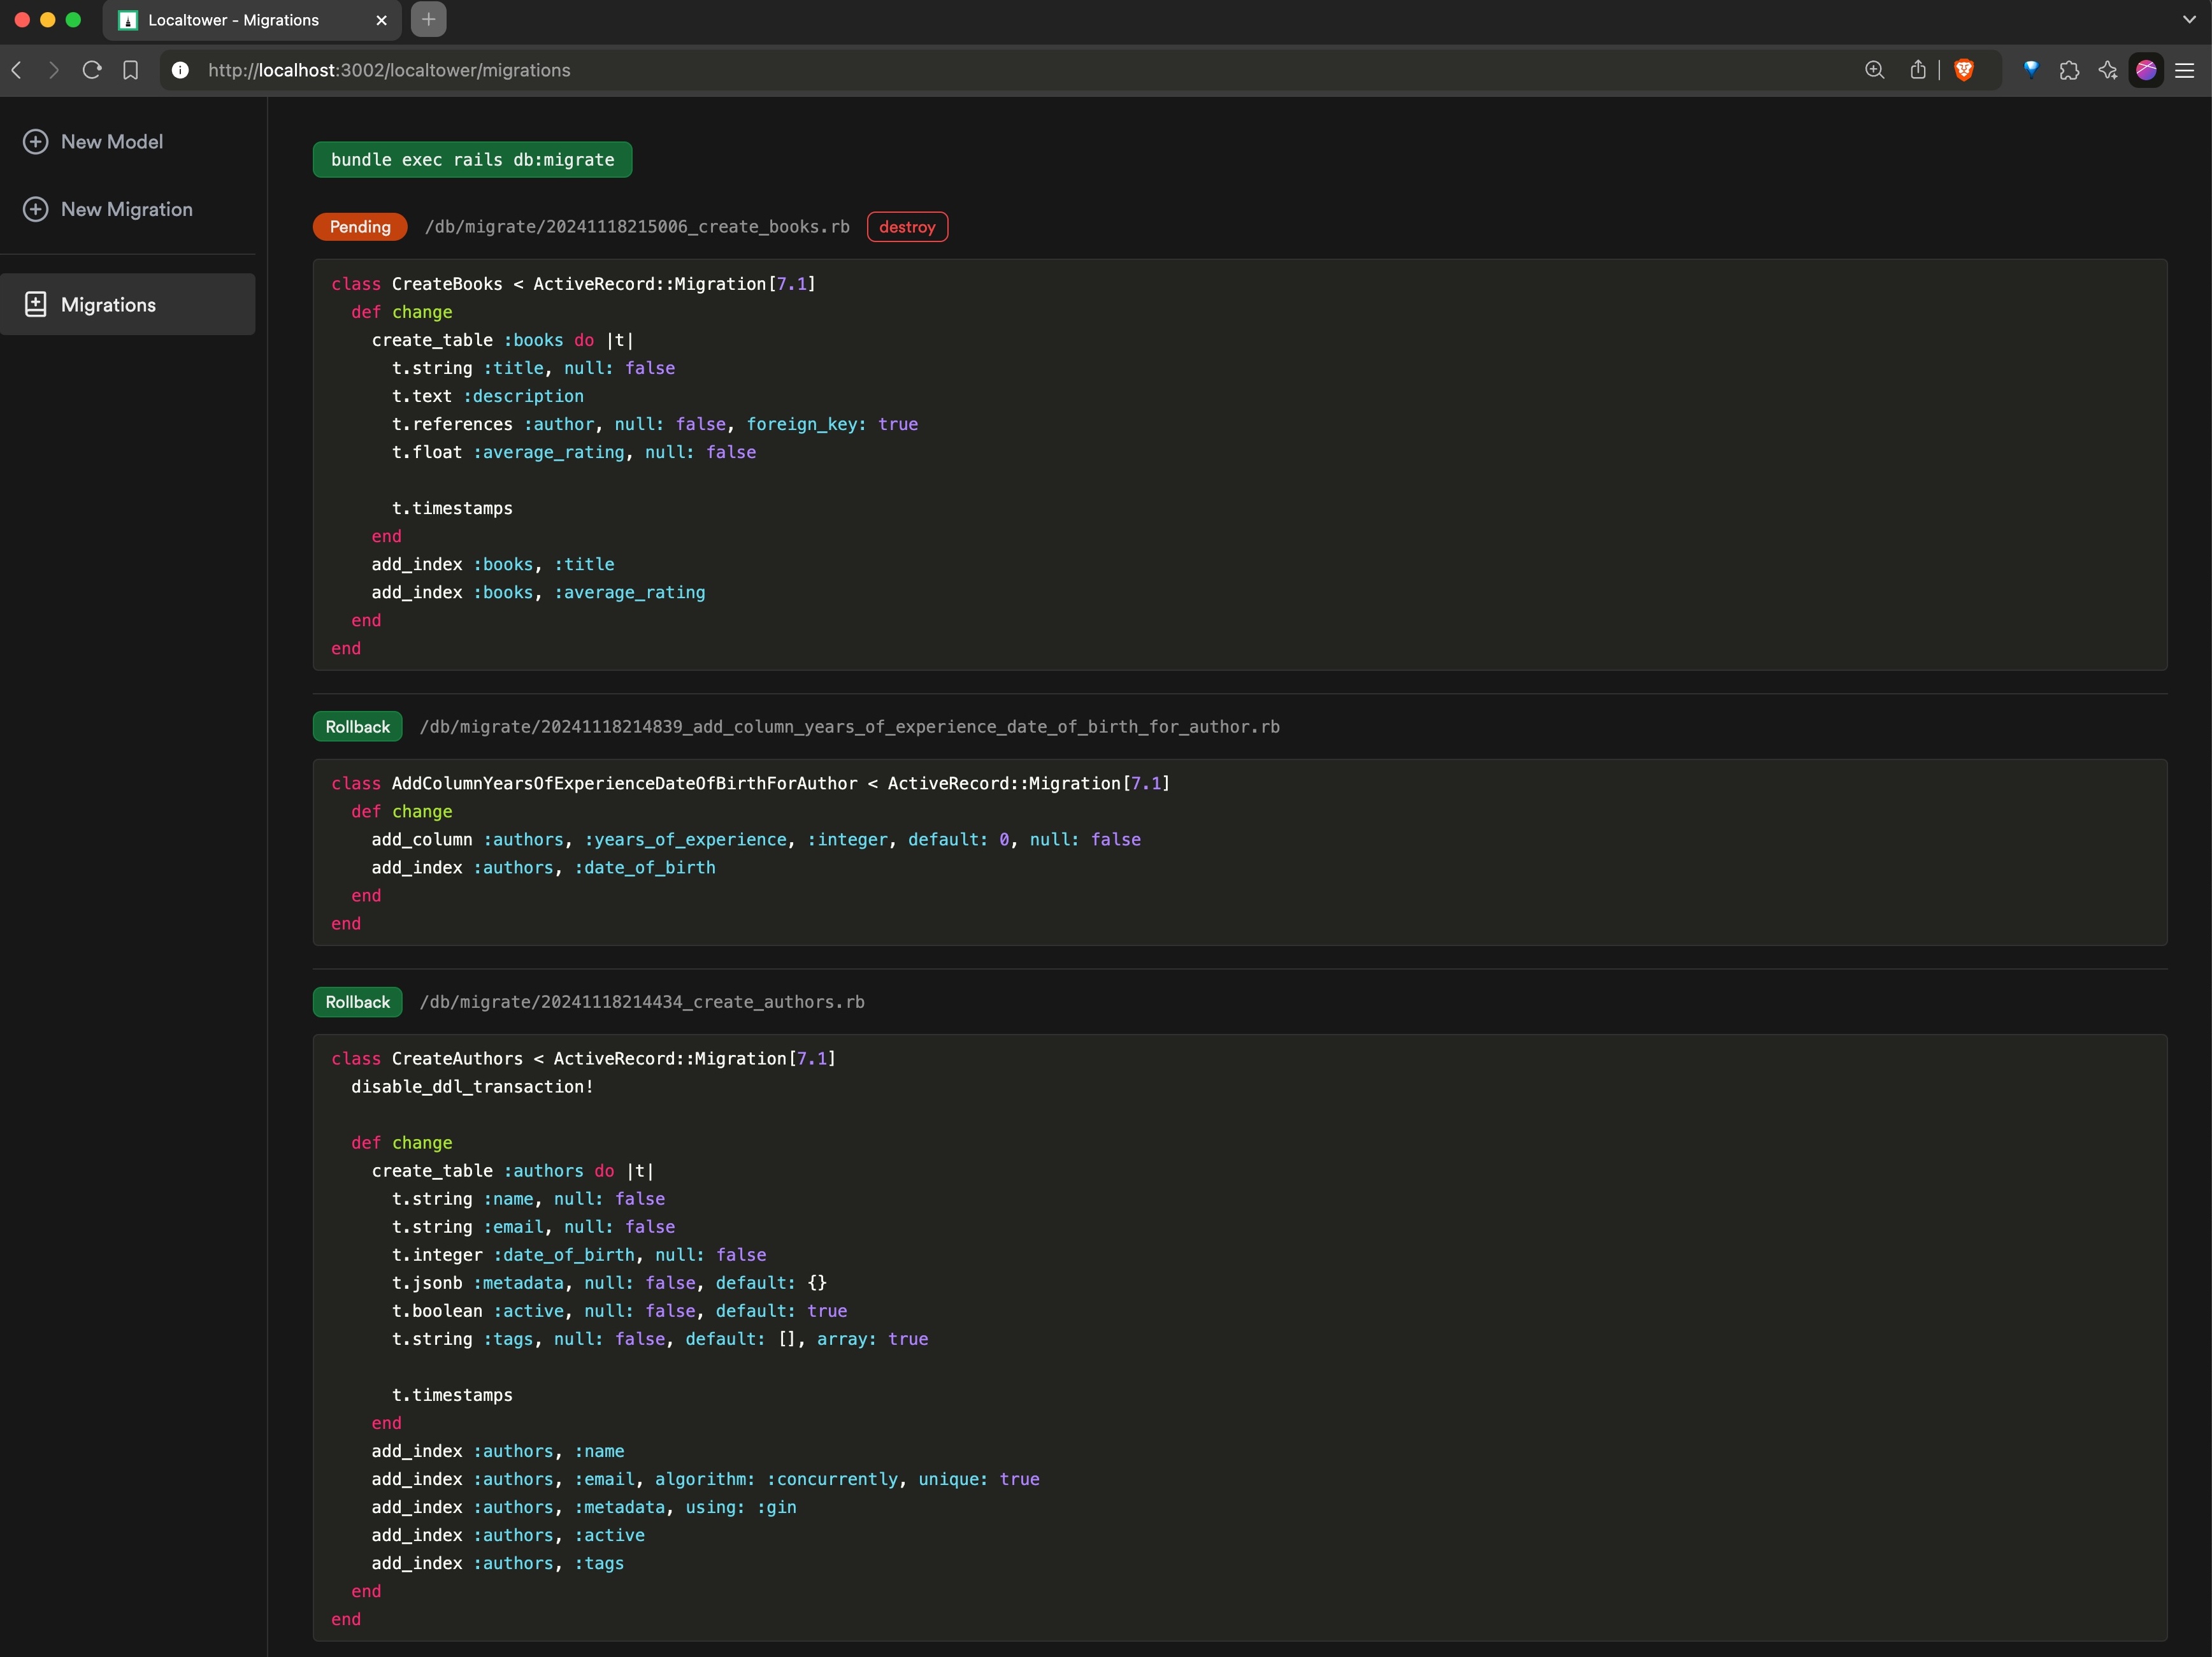Image resolution: width=2212 pixels, height=1657 pixels.
Task: Rollback the create_authors migration
Action: (x=357, y=1002)
